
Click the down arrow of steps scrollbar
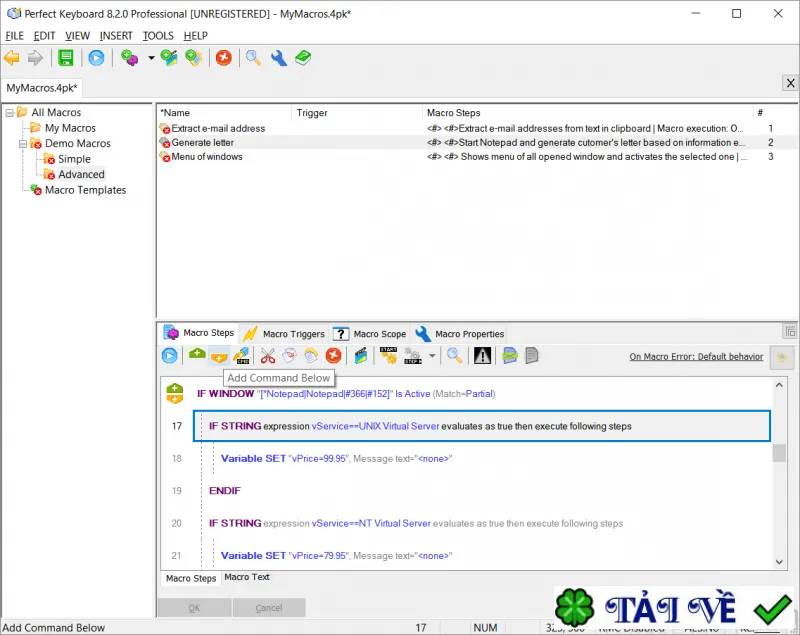pos(779,562)
